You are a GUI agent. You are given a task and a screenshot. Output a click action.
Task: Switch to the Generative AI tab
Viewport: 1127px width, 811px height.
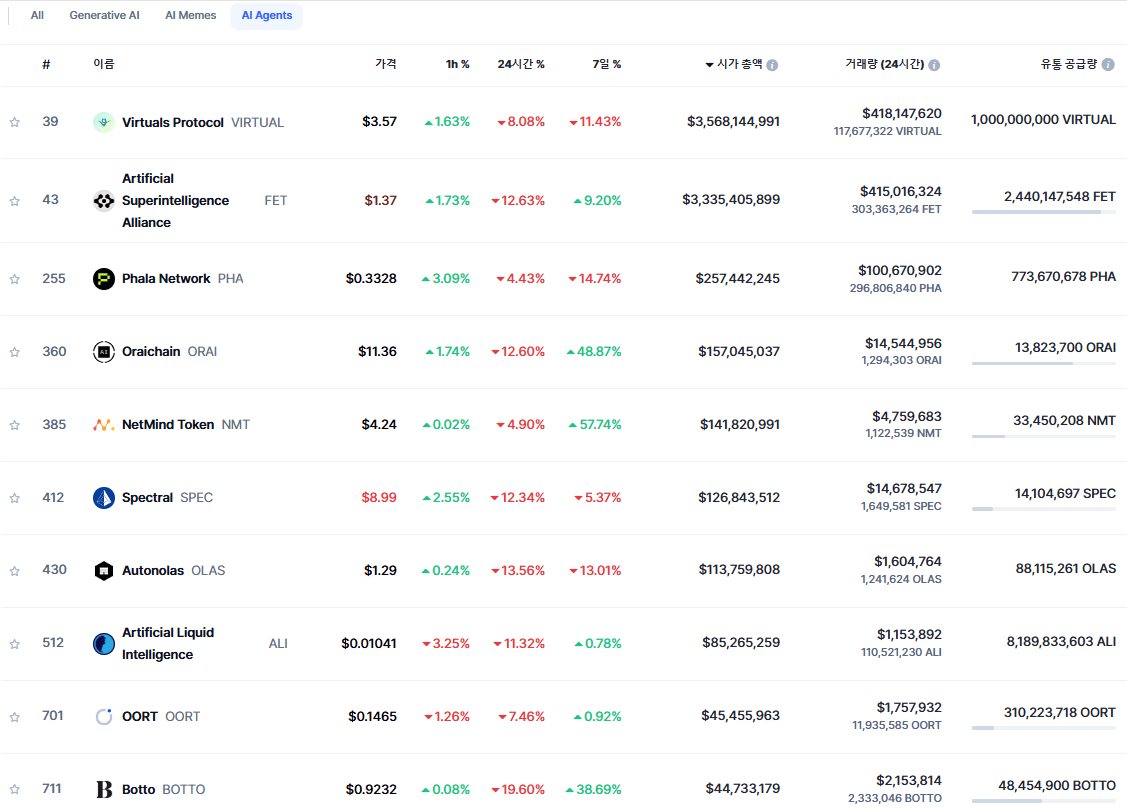pyautogui.click(x=104, y=16)
